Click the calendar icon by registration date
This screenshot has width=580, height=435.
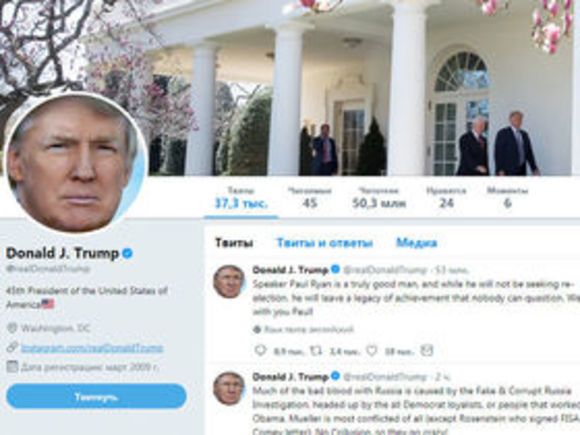click(x=12, y=367)
